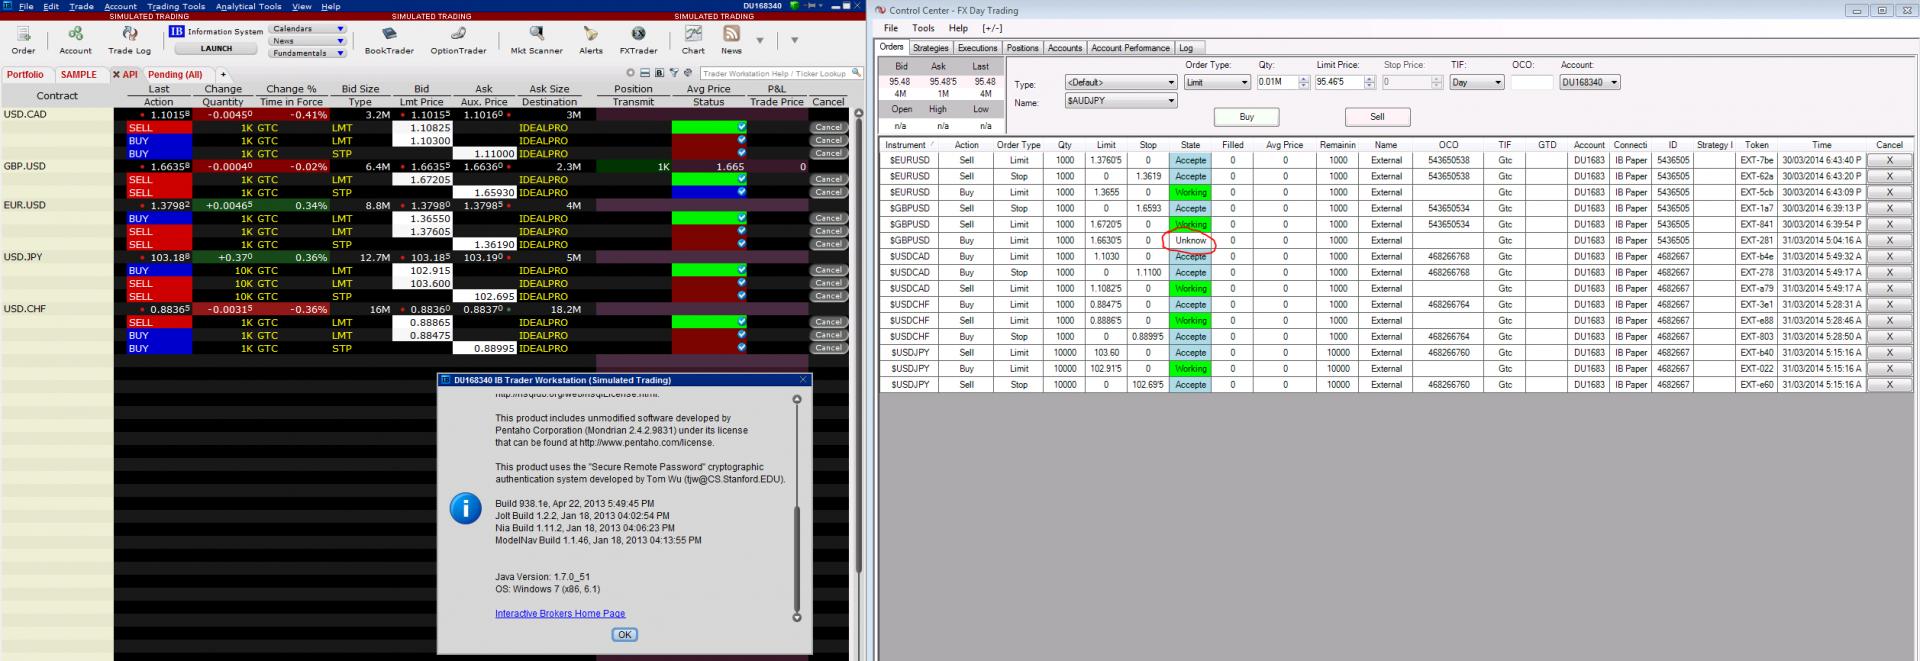Switch to the Executions tab in Control Center

click(x=977, y=48)
